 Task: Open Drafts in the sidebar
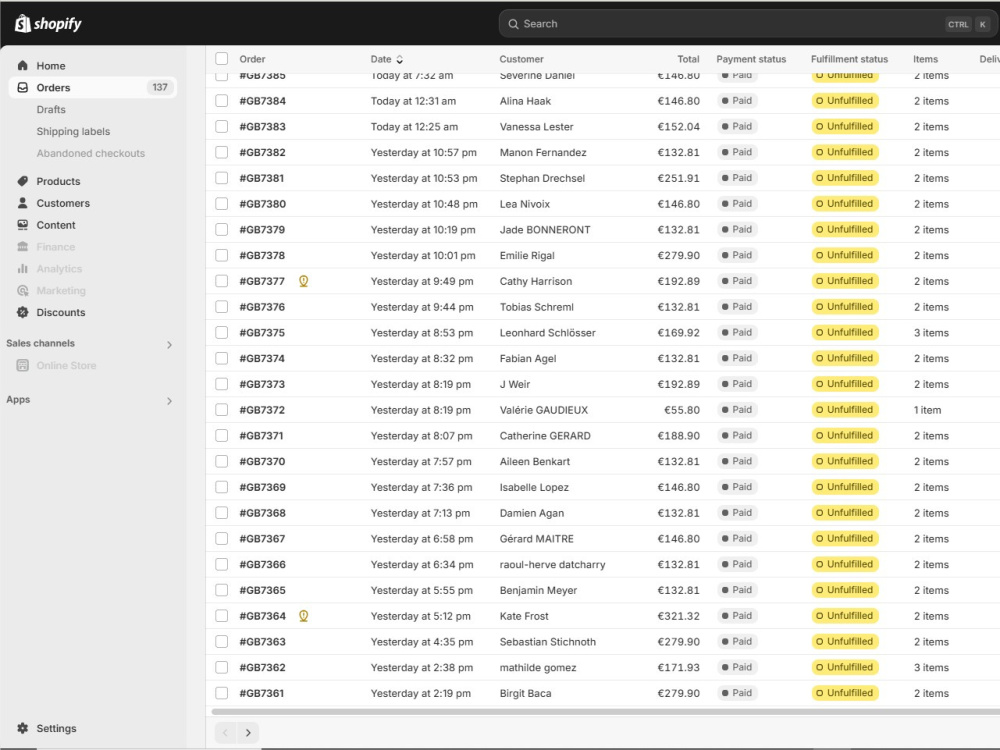[x=51, y=110]
